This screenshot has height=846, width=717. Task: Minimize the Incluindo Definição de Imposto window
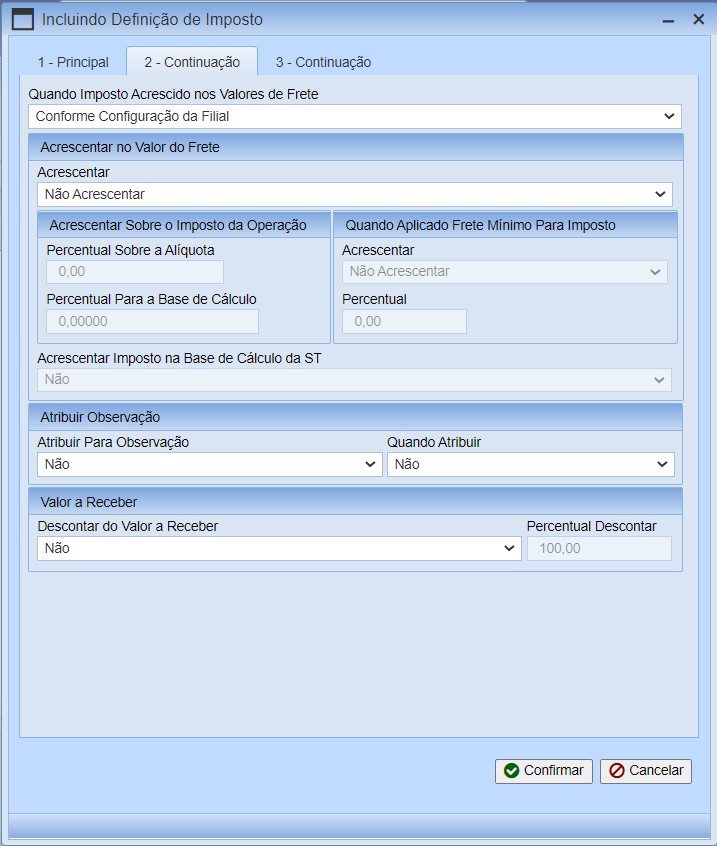pyautogui.click(x=667, y=19)
